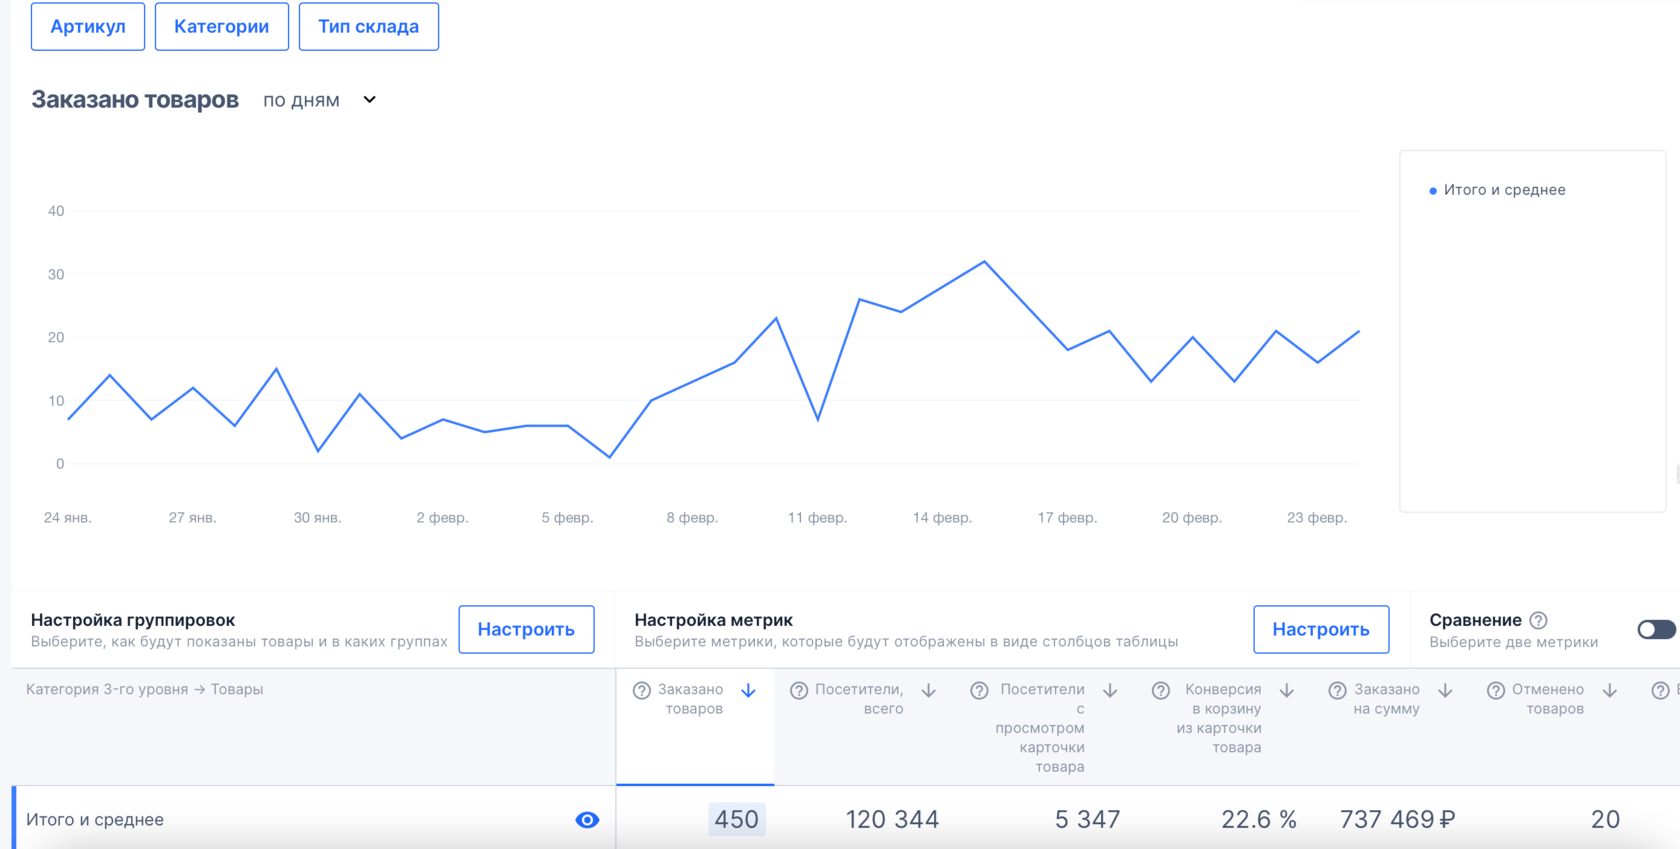Enable the Сравнение comparison switch
This screenshot has width=1680, height=849.
tap(1656, 629)
